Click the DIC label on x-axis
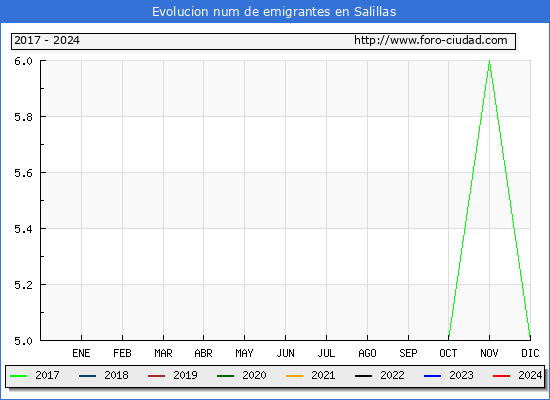550x400 pixels. click(x=530, y=353)
